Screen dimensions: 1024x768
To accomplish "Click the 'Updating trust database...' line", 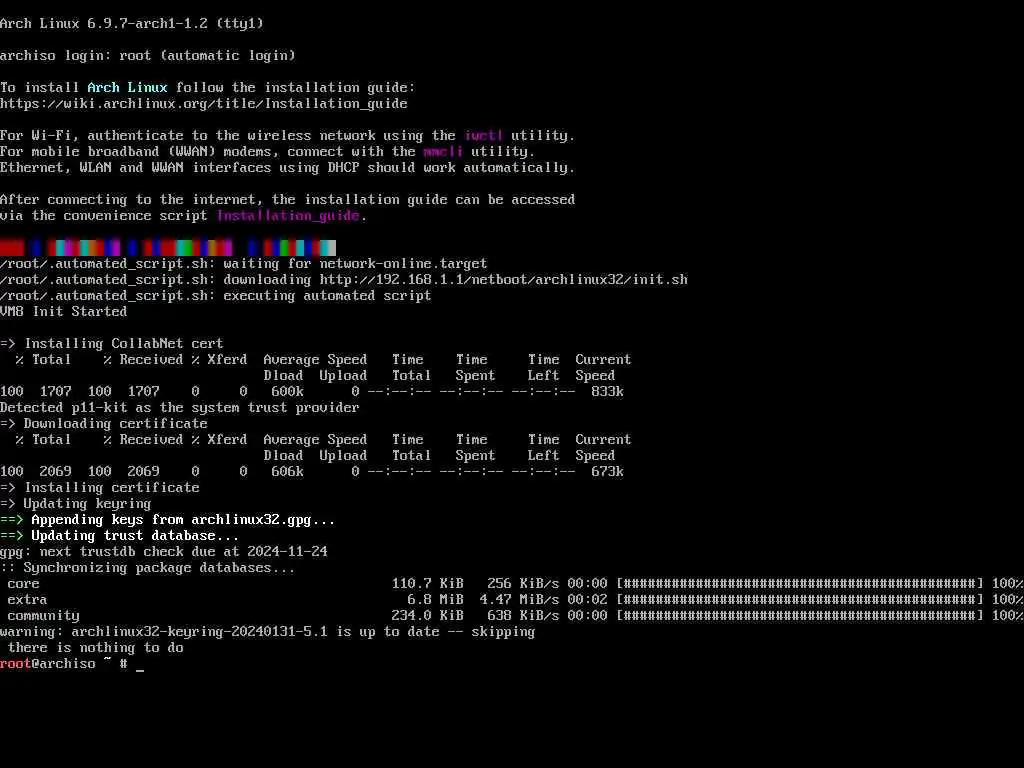I will tap(120, 536).
